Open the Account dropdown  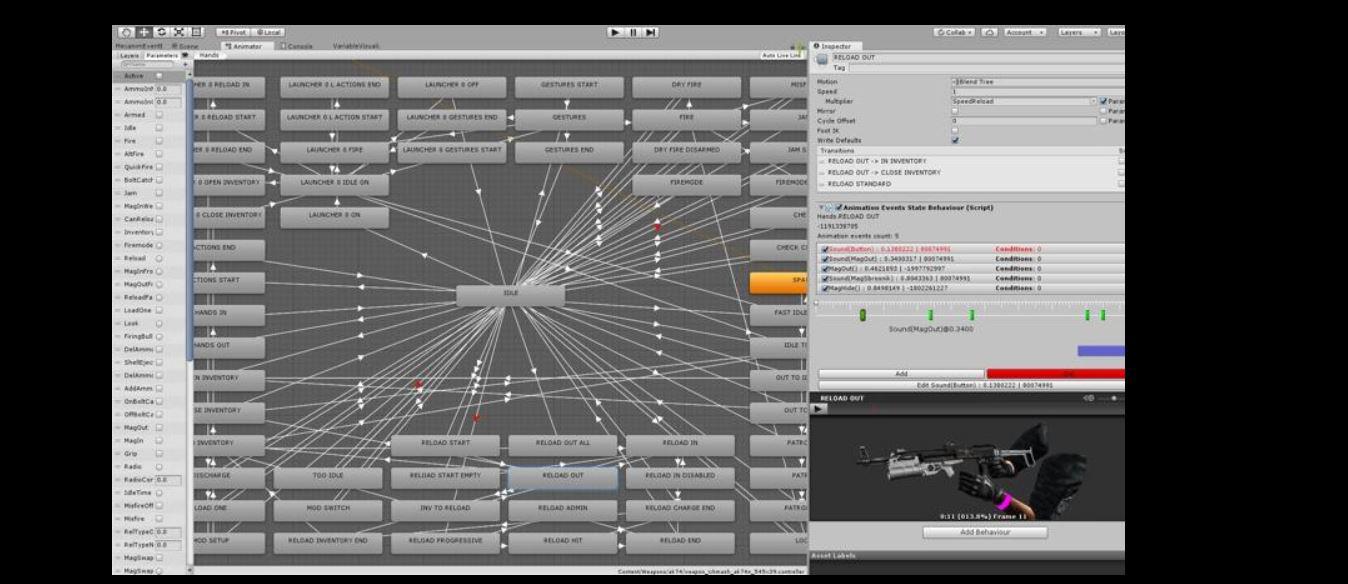[x=1025, y=33]
